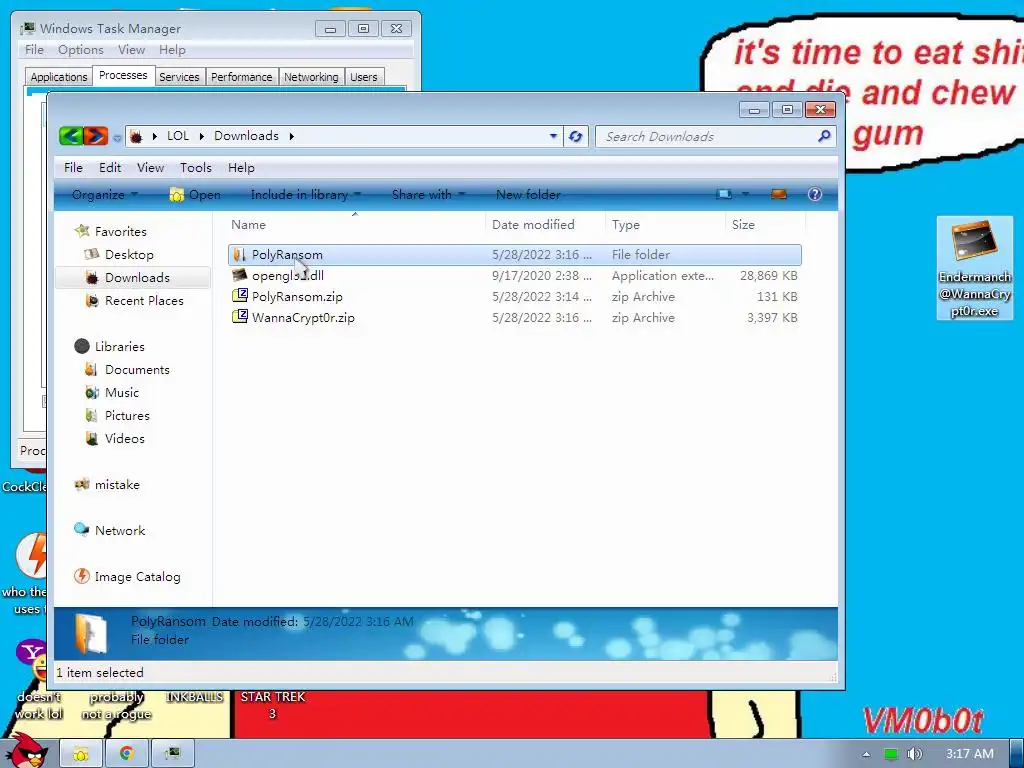Open the Organize dropdown

pyautogui.click(x=104, y=195)
